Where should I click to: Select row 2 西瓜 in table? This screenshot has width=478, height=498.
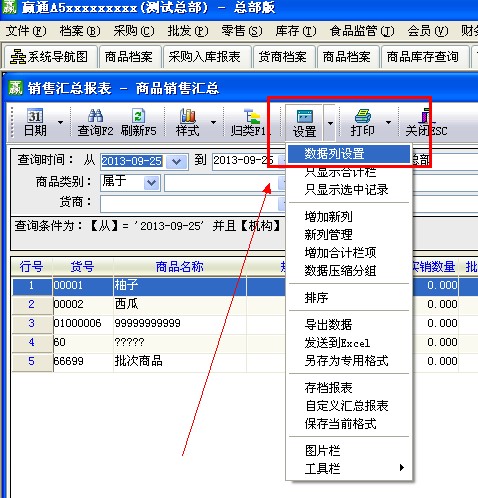148,304
